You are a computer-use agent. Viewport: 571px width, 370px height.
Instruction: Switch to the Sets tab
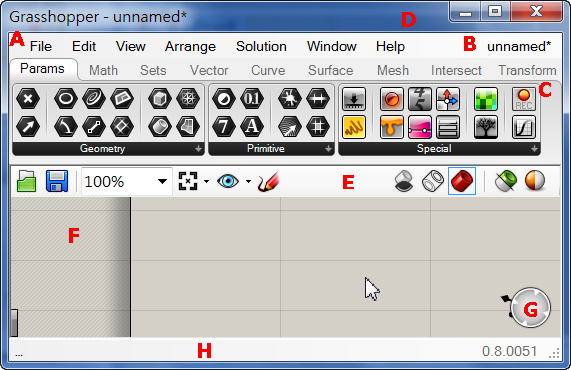(x=153, y=70)
